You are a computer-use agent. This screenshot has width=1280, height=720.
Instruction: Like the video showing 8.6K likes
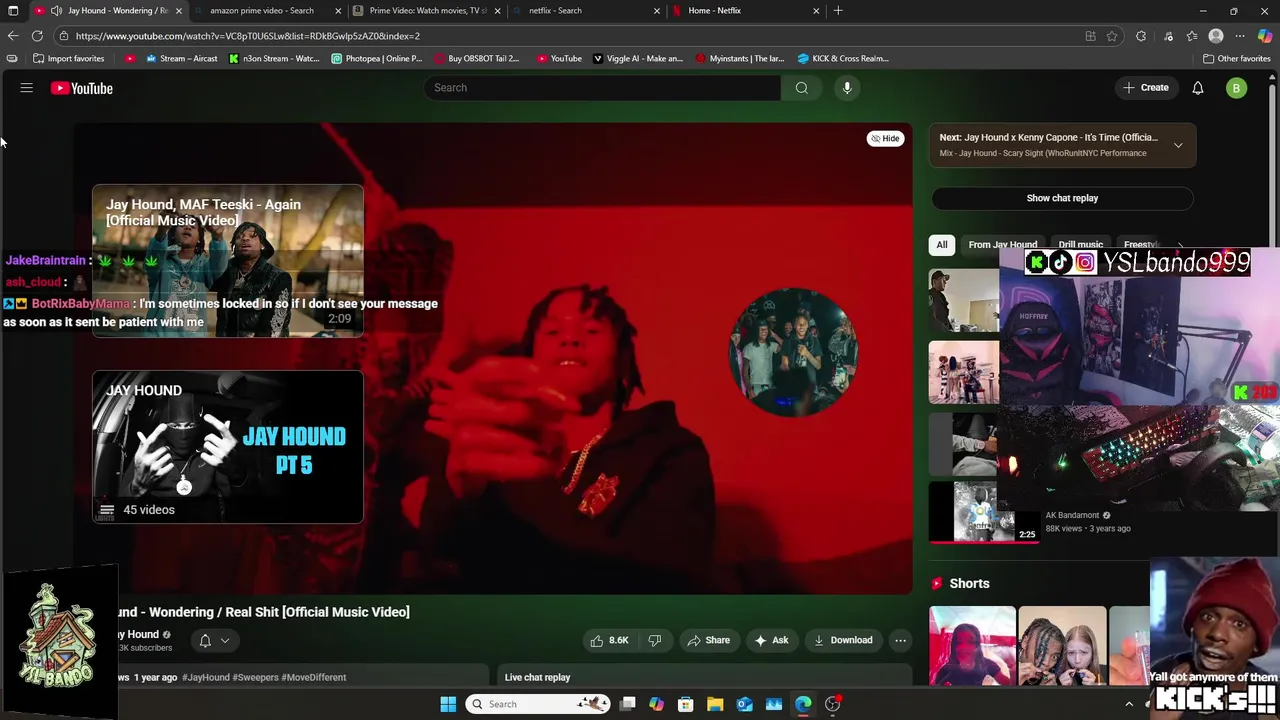pyautogui.click(x=610, y=640)
